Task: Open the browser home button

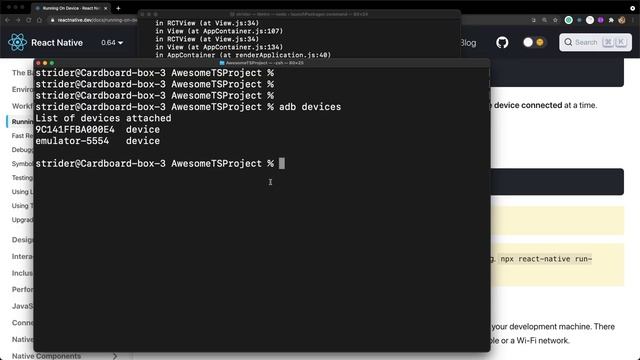Action: pyautogui.click(x=40, y=20)
